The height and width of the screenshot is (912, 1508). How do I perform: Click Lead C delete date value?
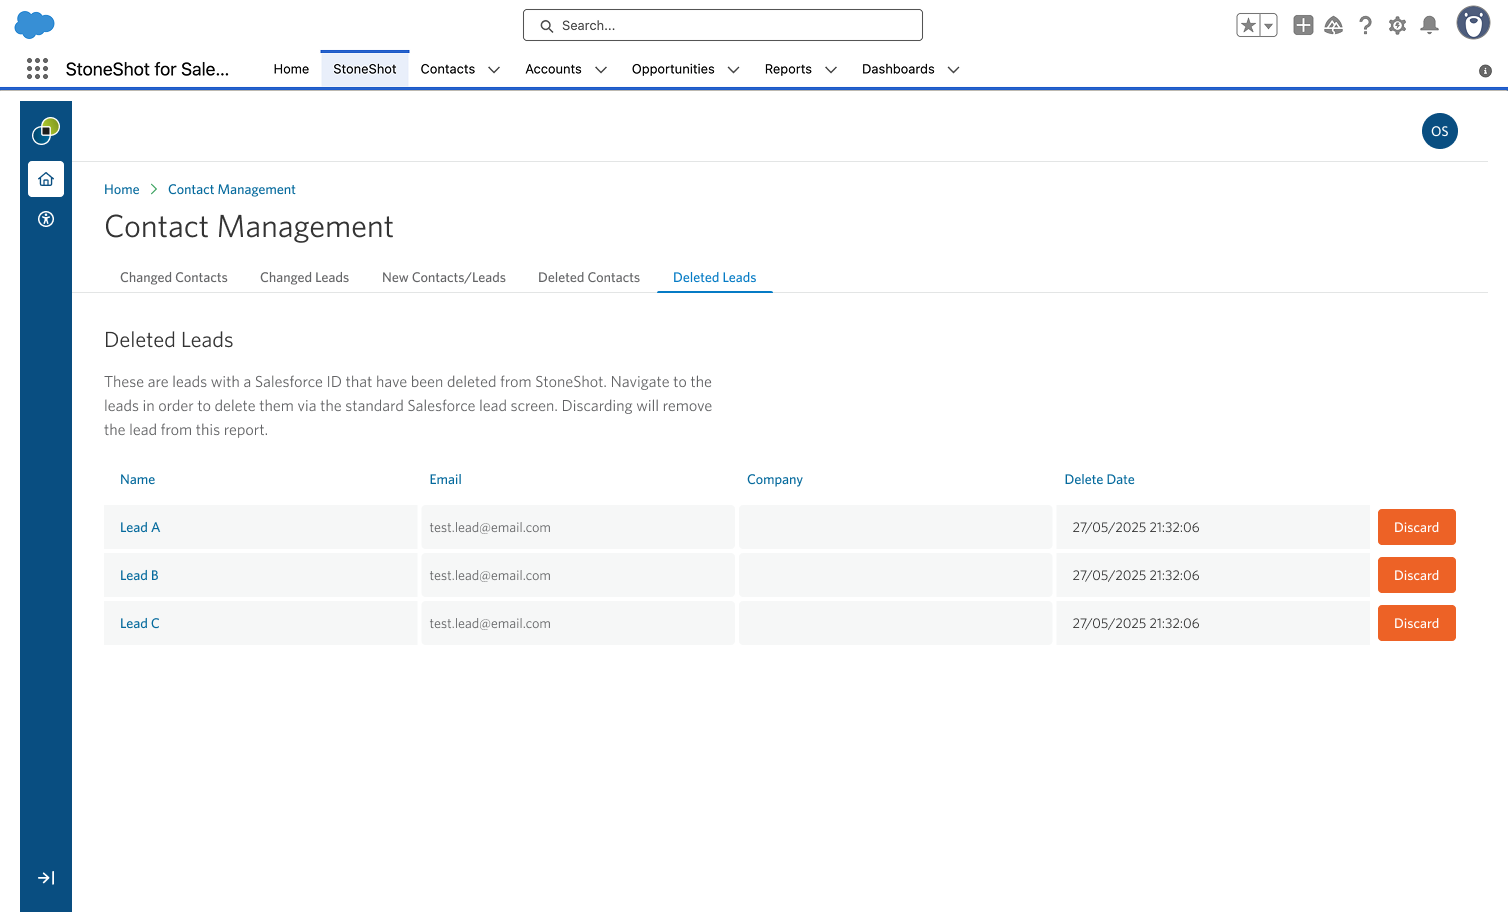click(x=1136, y=623)
